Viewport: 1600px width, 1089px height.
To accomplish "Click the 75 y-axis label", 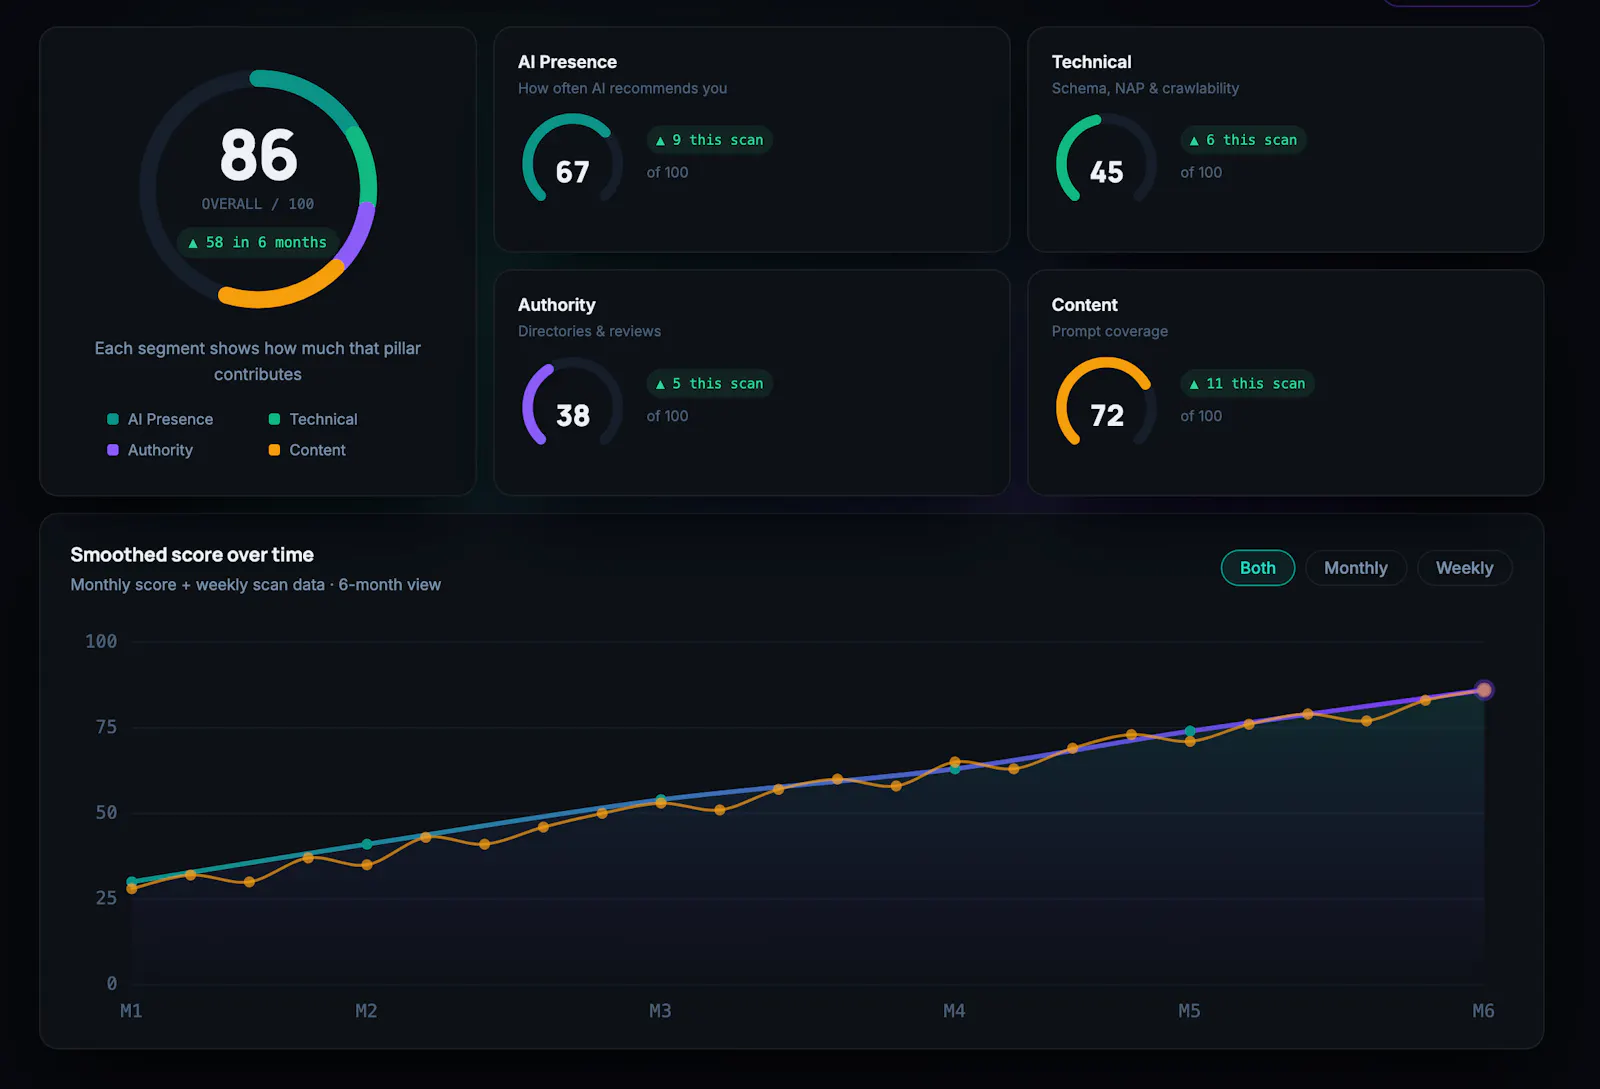I will click(106, 727).
